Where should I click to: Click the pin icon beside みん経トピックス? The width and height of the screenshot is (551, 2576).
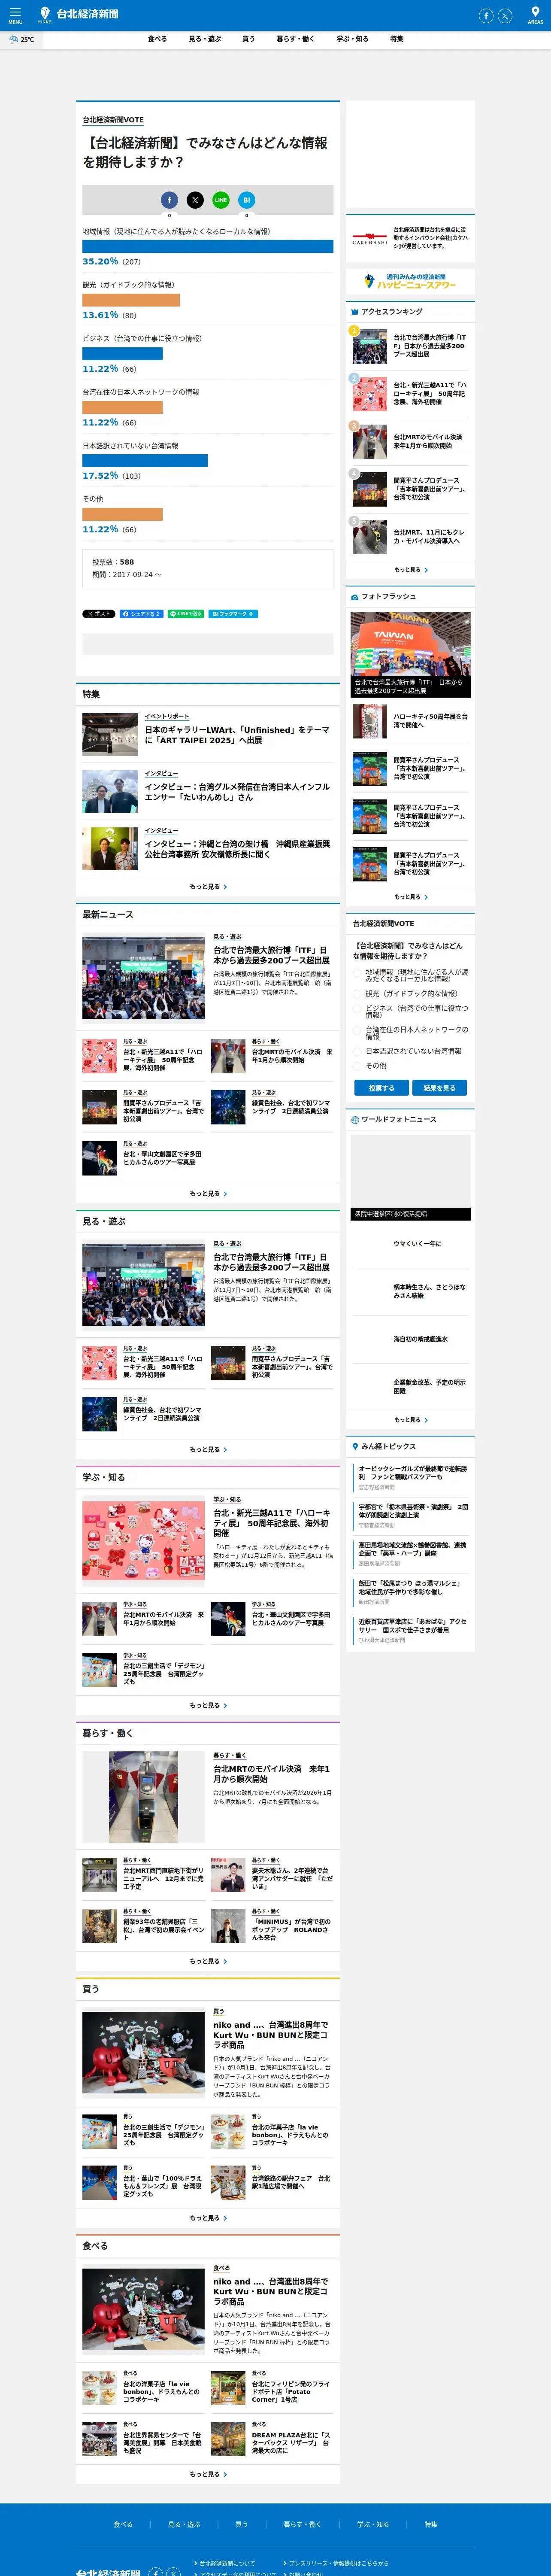click(354, 1446)
